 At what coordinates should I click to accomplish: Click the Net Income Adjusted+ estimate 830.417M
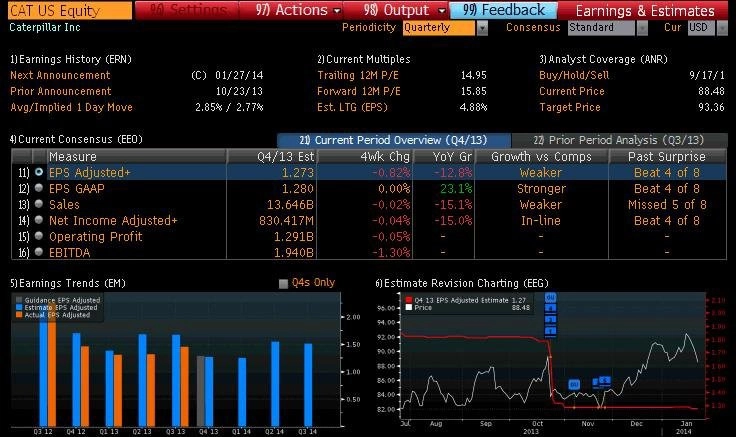tap(286, 221)
